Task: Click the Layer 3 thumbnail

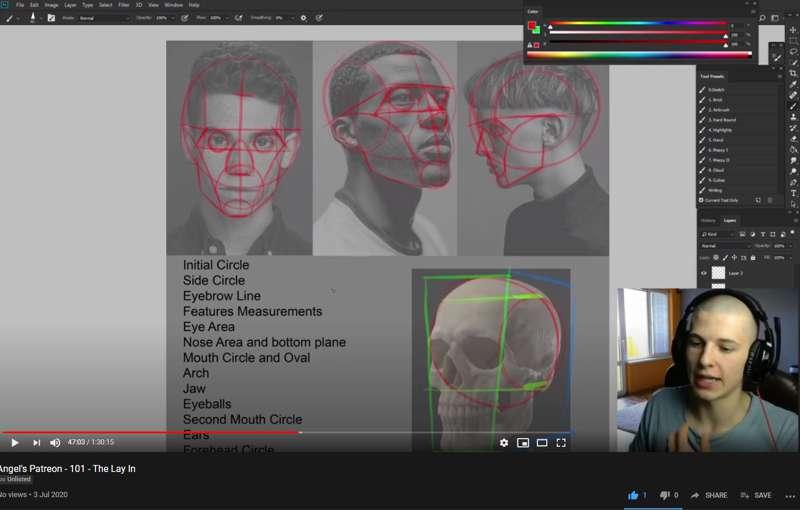Action: pyautogui.click(x=718, y=272)
